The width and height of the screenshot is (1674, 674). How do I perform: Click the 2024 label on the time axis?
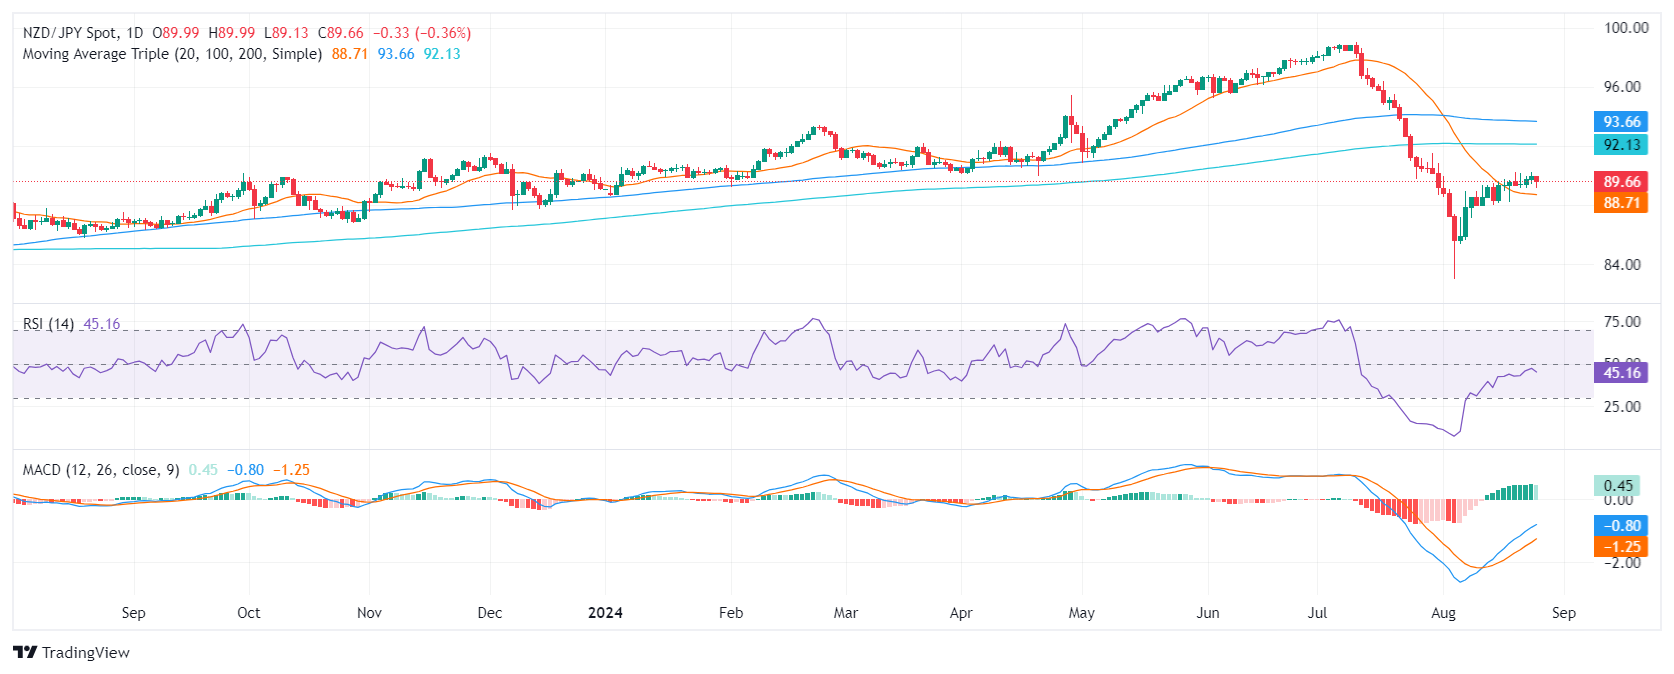tap(605, 613)
